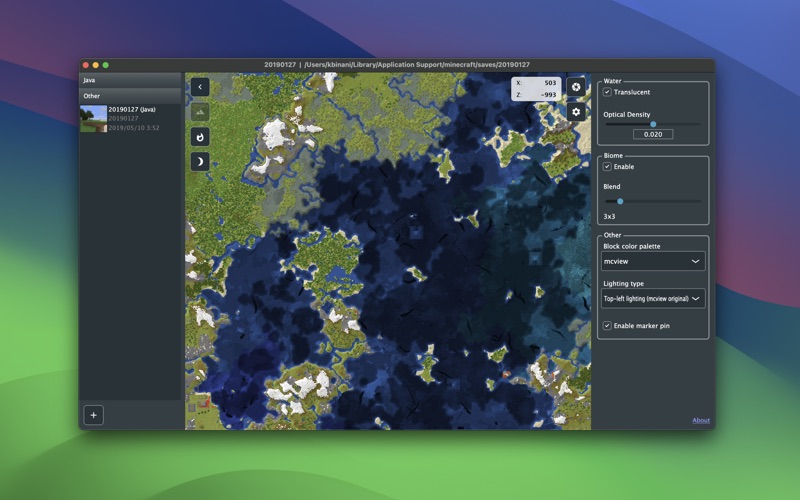Toggle the Translucent water checkbox
Viewport: 800px width, 500px height.
click(x=607, y=92)
